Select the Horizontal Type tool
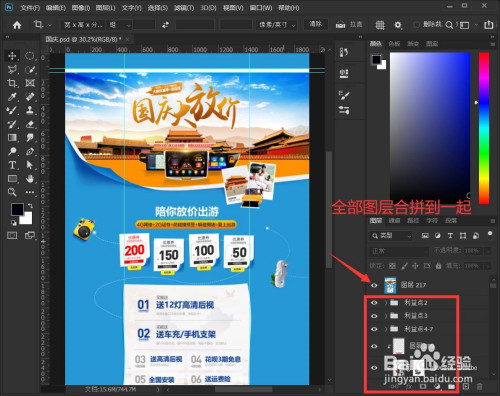 (12, 165)
